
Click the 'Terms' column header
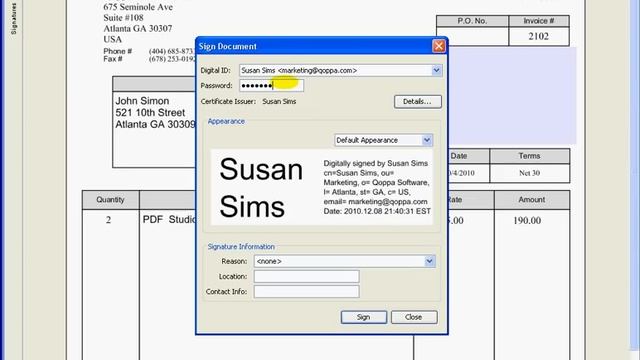coord(529,156)
